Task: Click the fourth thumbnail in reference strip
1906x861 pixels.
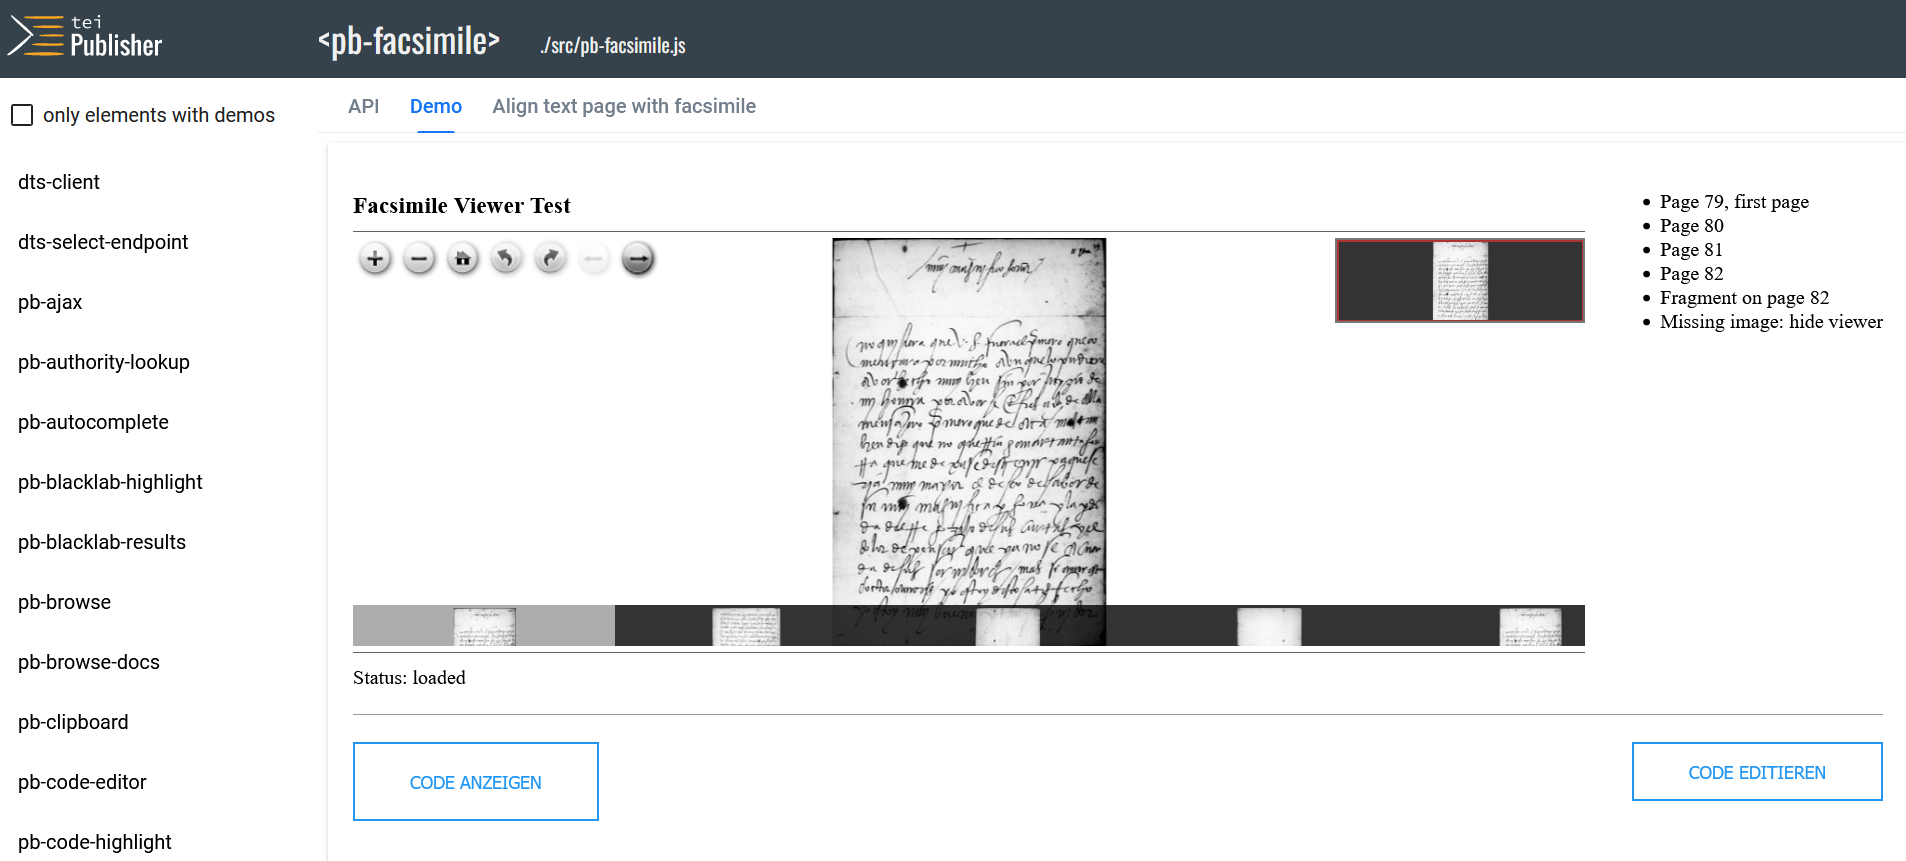Action: [x=1269, y=626]
